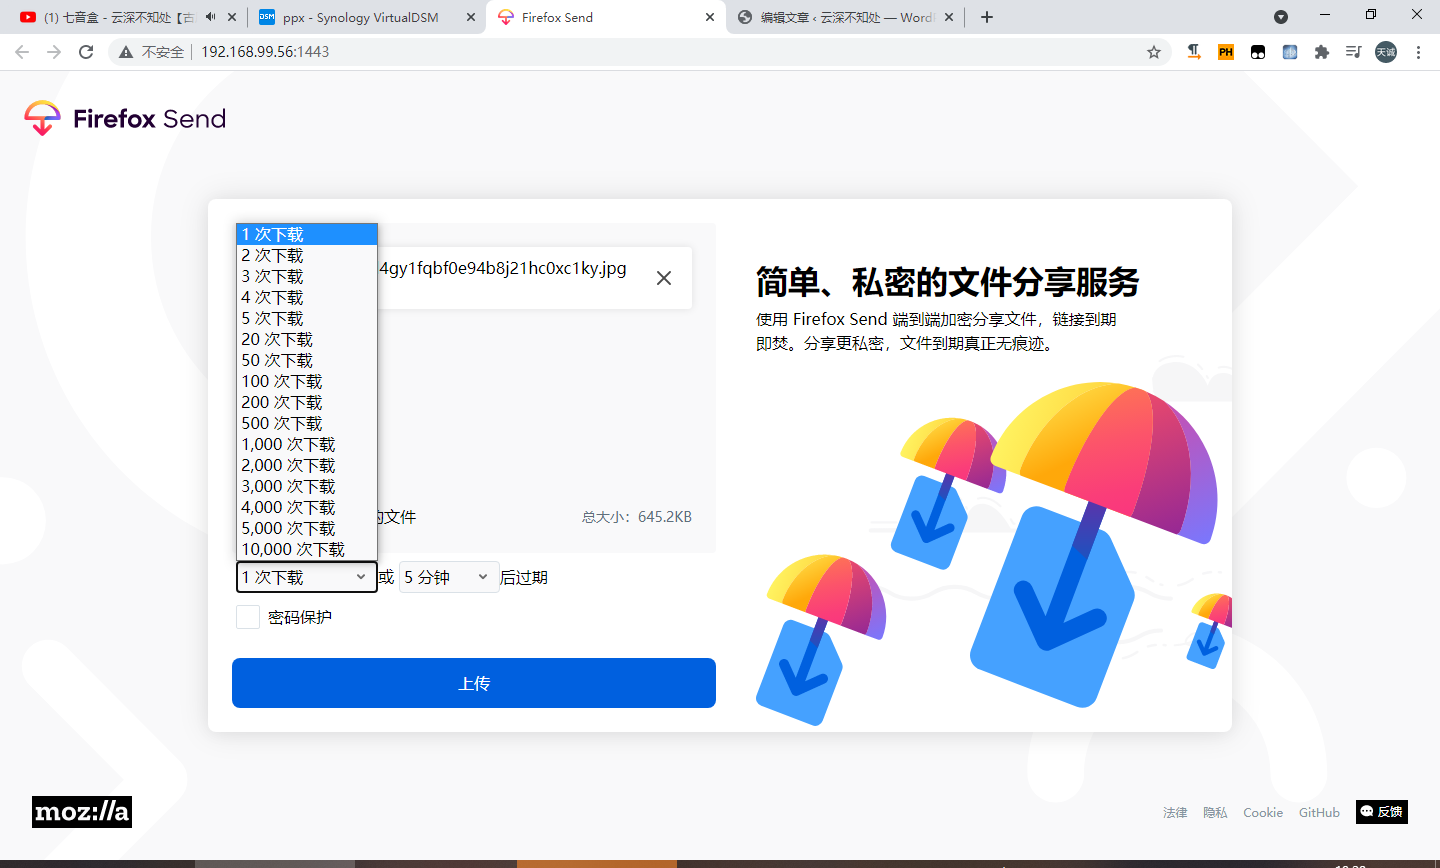
Task: Reload the page with the refresh icon
Action: (85, 52)
